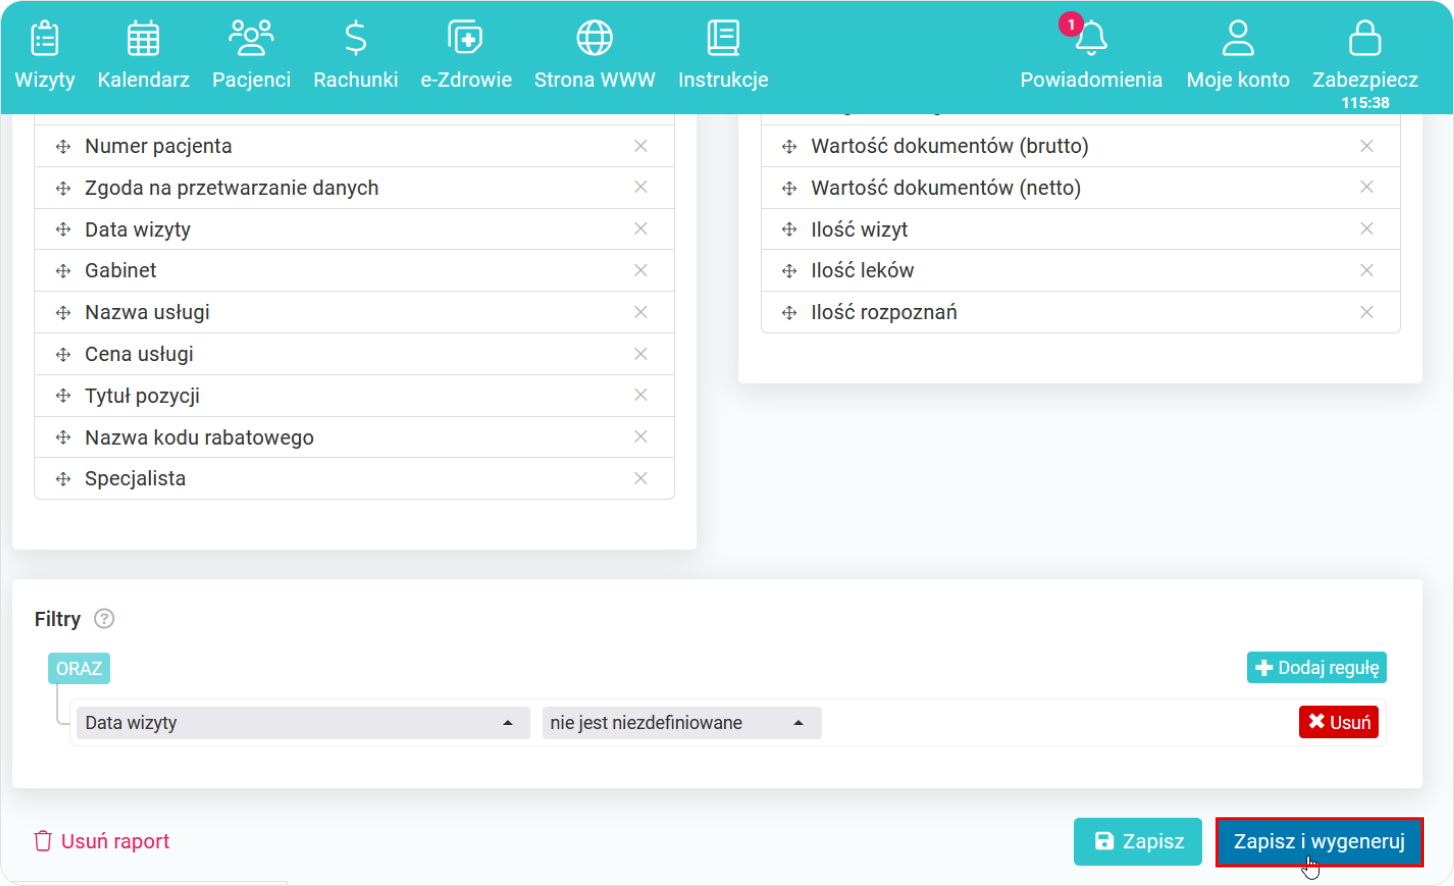Viewport: 1454px width, 886px height.
Task: Remove the Numer pacjenta column
Action: tap(641, 146)
